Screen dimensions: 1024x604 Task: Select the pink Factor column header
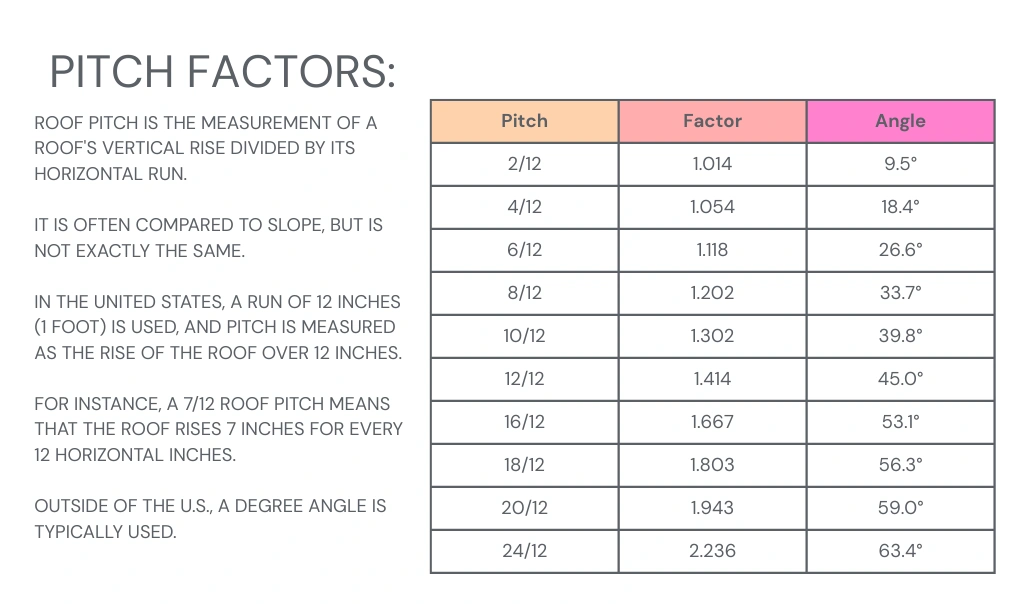(x=712, y=121)
